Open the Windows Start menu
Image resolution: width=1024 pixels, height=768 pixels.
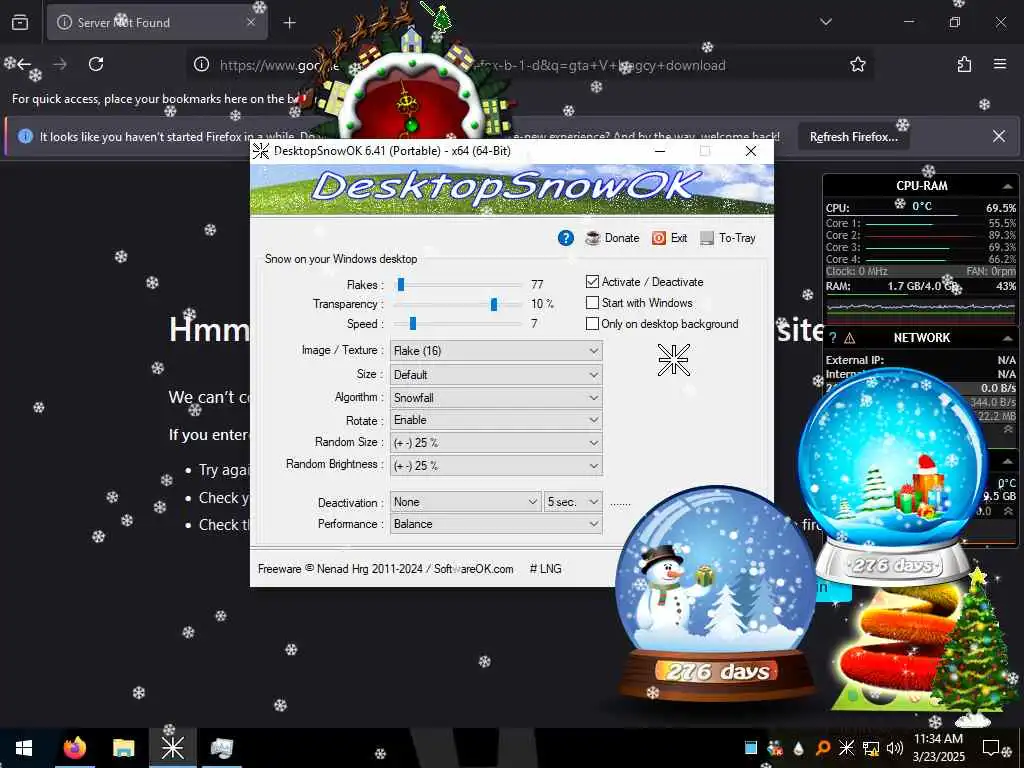[24, 748]
